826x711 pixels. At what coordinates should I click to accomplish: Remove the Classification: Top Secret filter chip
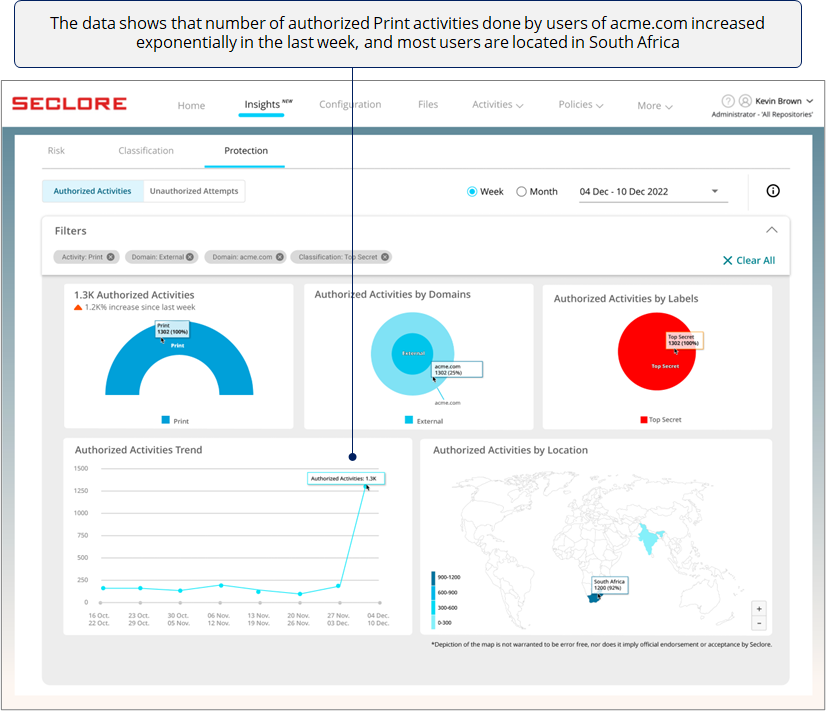[x=385, y=257]
